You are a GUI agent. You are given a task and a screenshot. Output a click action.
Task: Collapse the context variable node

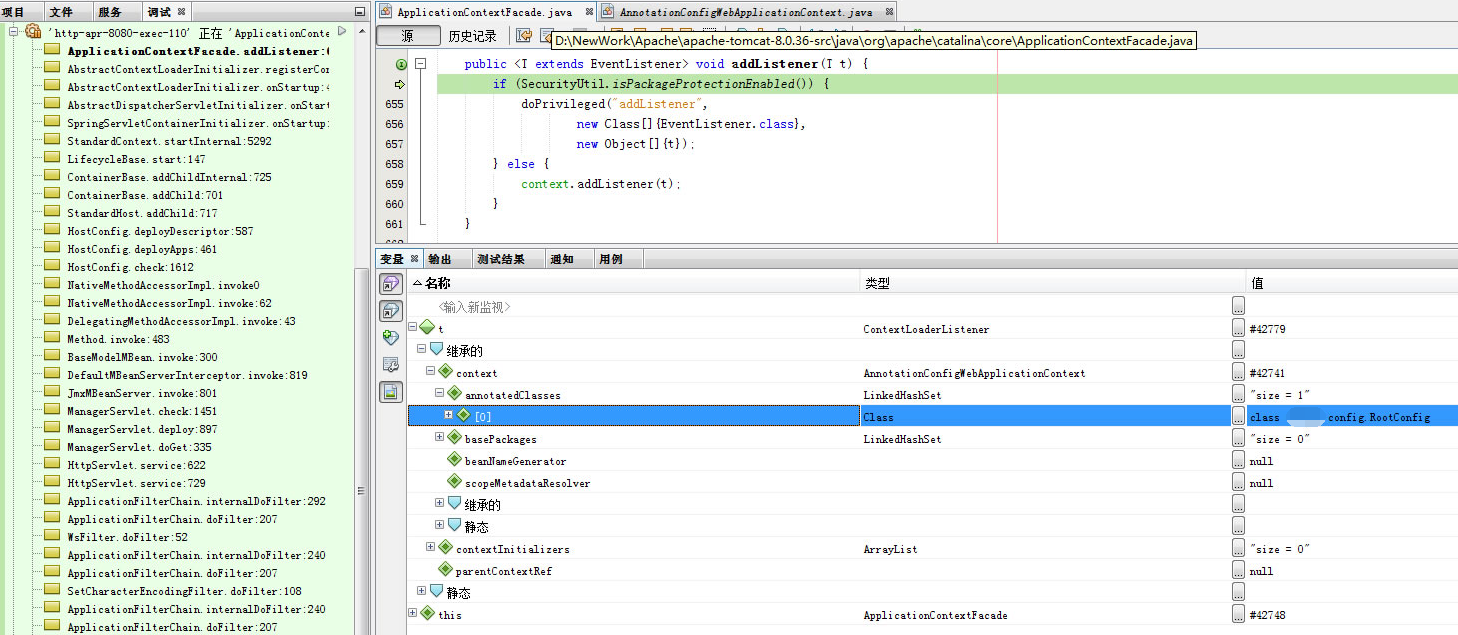coord(431,372)
